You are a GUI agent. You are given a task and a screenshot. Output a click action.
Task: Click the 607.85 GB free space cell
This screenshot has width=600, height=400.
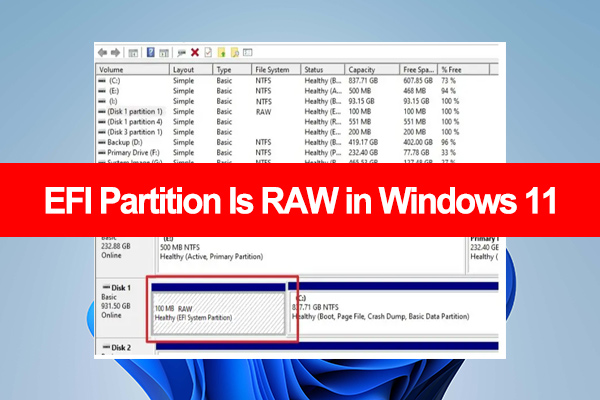[x=418, y=81]
